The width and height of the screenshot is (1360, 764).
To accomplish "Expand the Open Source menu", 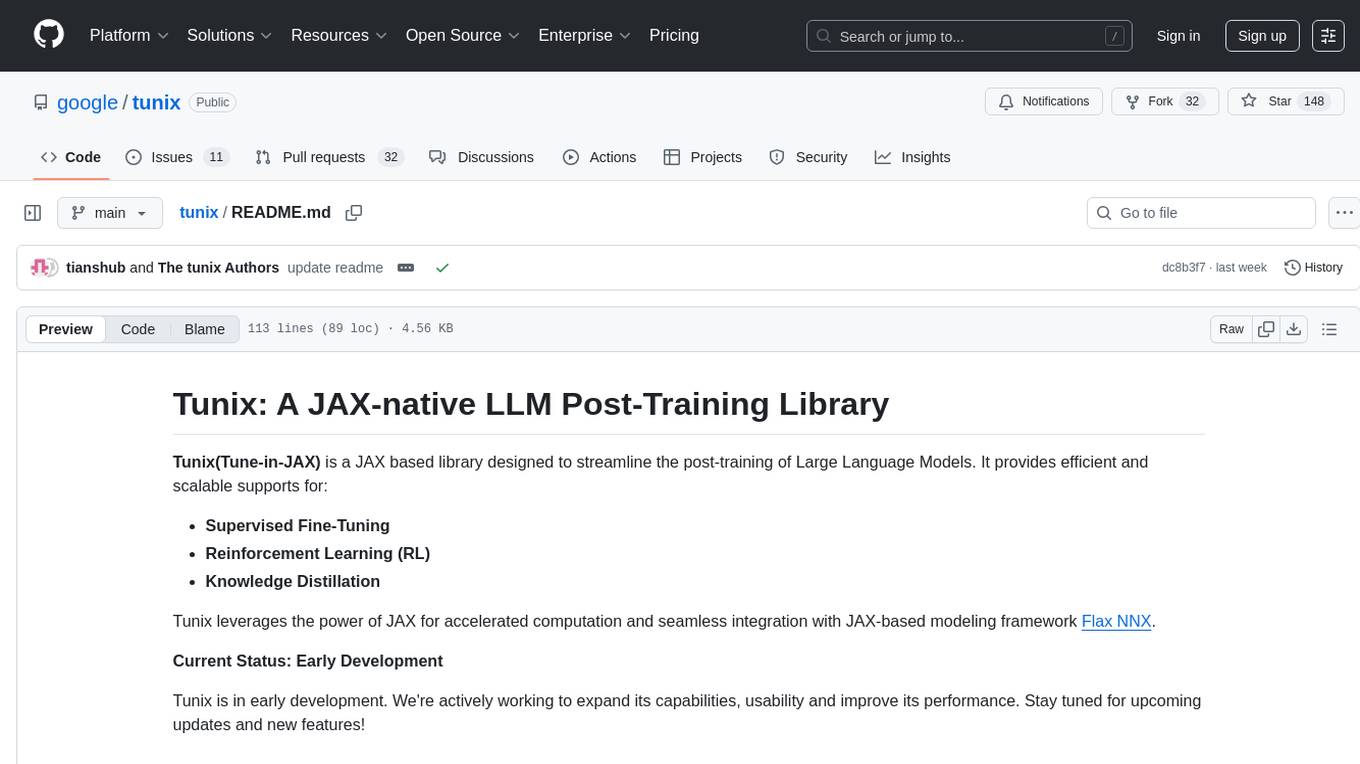I will (x=463, y=35).
